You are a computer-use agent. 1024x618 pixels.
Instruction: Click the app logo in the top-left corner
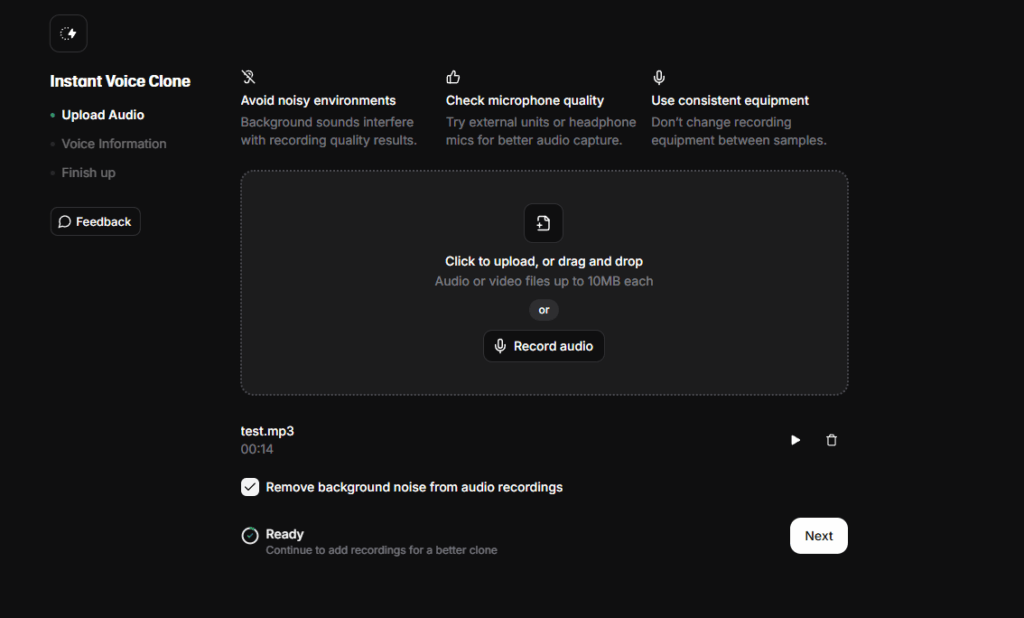pyautogui.click(x=68, y=33)
